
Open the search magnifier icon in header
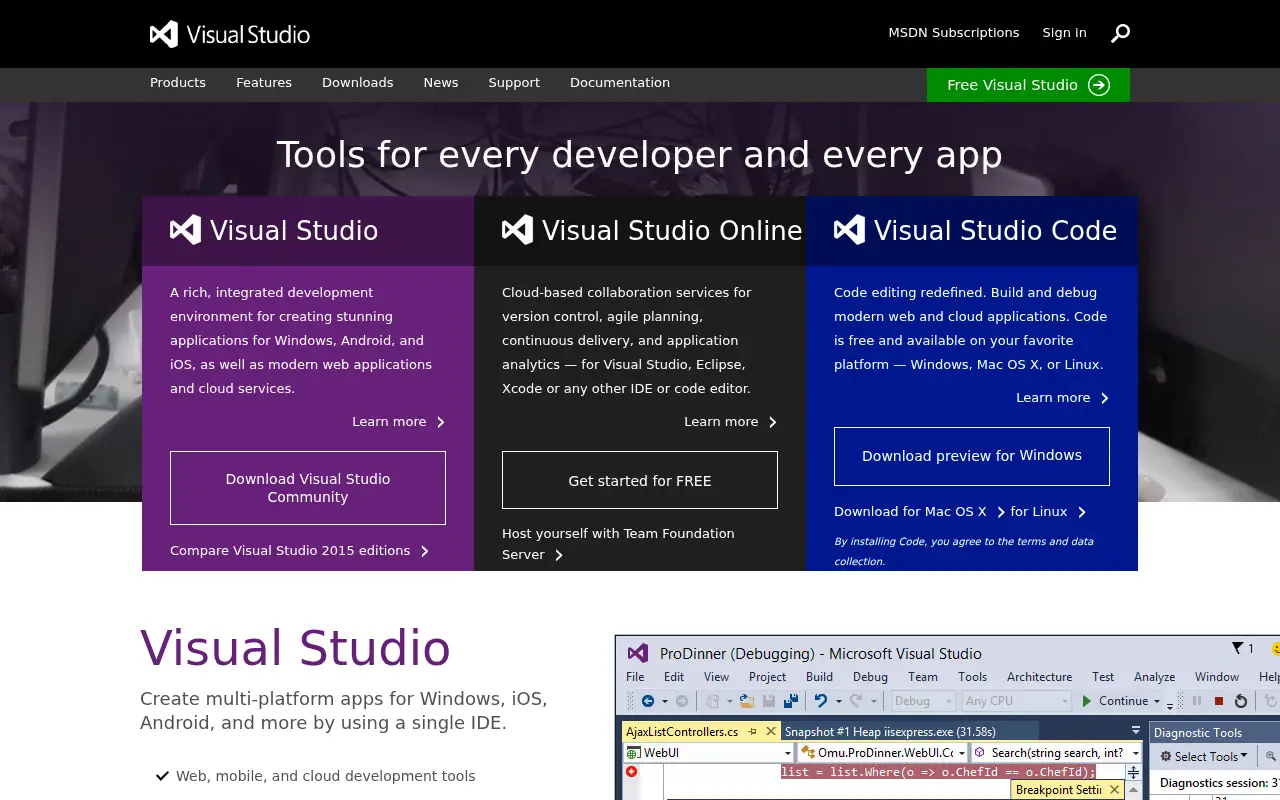[1120, 33]
